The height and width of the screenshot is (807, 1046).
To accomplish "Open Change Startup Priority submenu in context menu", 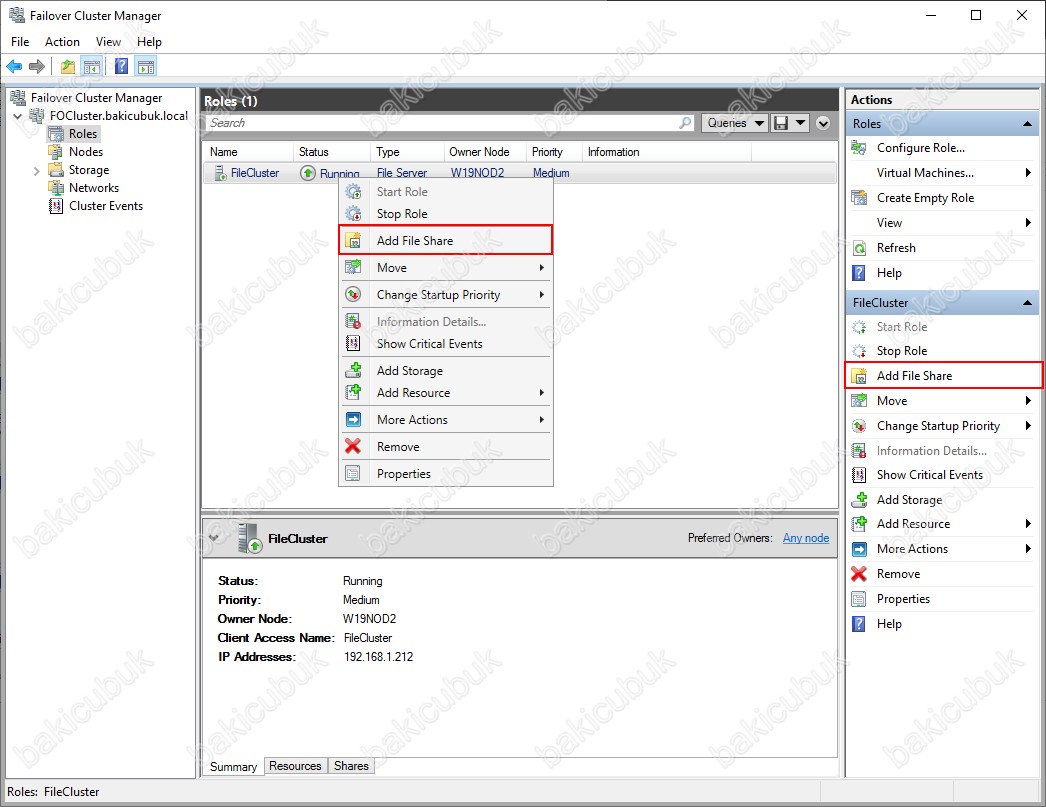I will pos(446,295).
